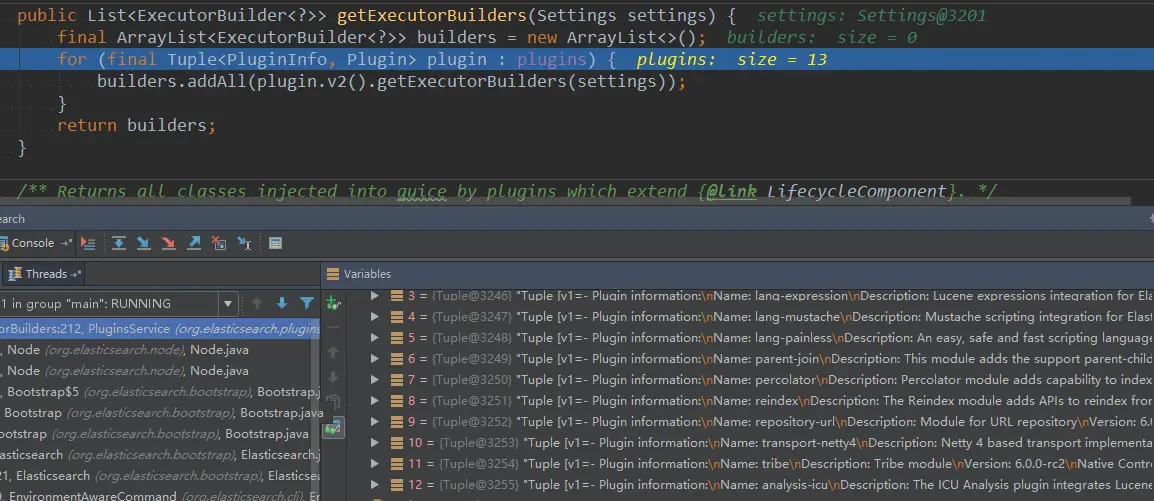
Task: Click the Step Over icon
Action: (118, 243)
